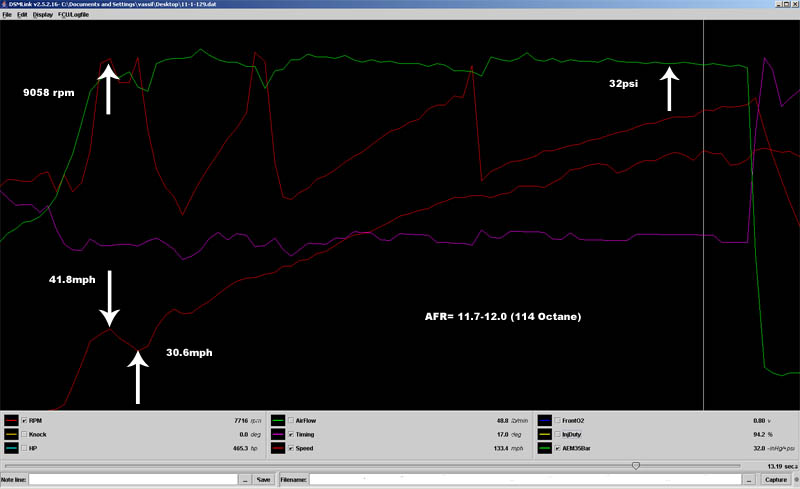Open the Display menu
This screenshot has width=800, height=489.
pyautogui.click(x=42, y=15)
